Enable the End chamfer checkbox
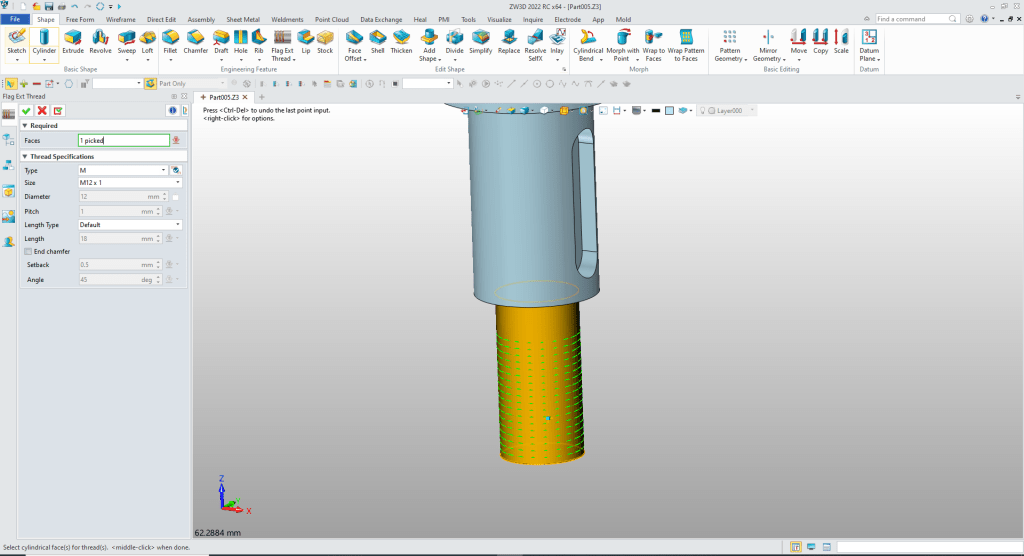1024x556 pixels. tap(27, 251)
